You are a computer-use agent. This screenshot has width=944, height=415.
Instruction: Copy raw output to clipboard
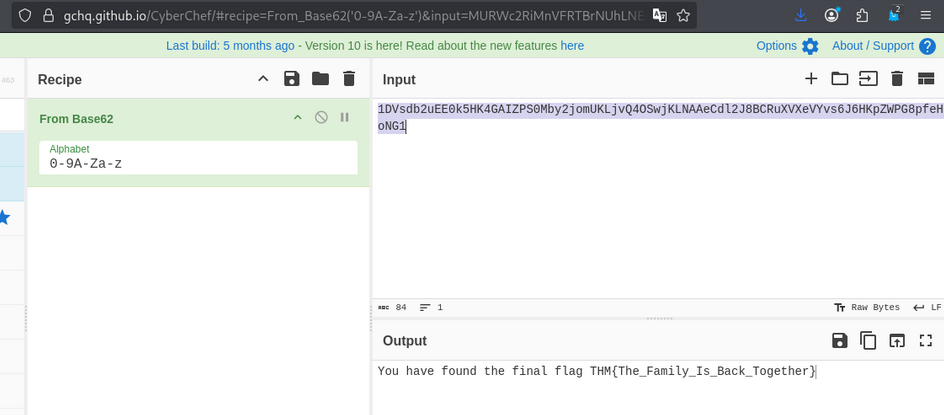(868, 341)
